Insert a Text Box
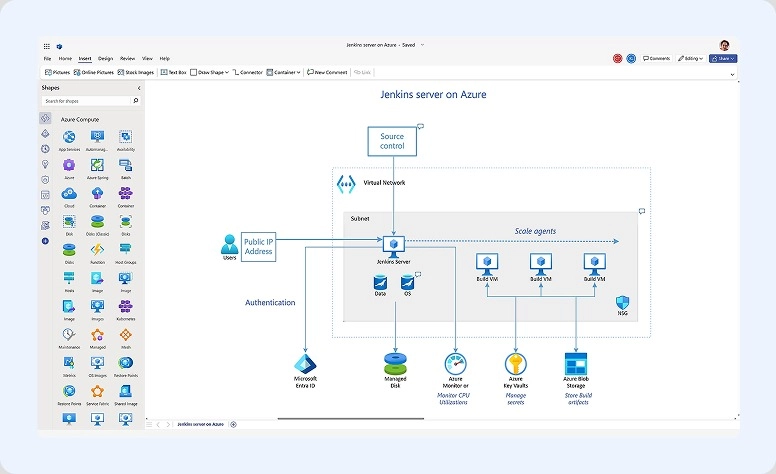 tap(174, 72)
